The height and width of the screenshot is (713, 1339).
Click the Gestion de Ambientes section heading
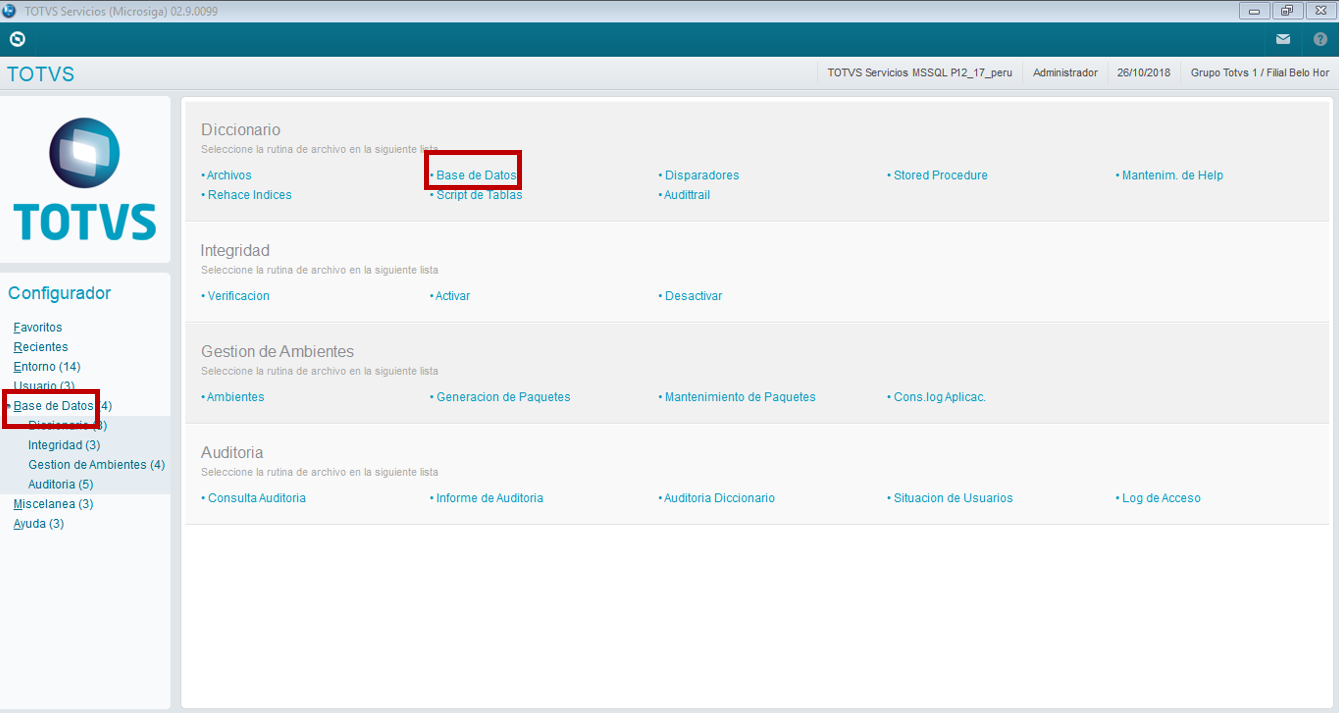[277, 352]
